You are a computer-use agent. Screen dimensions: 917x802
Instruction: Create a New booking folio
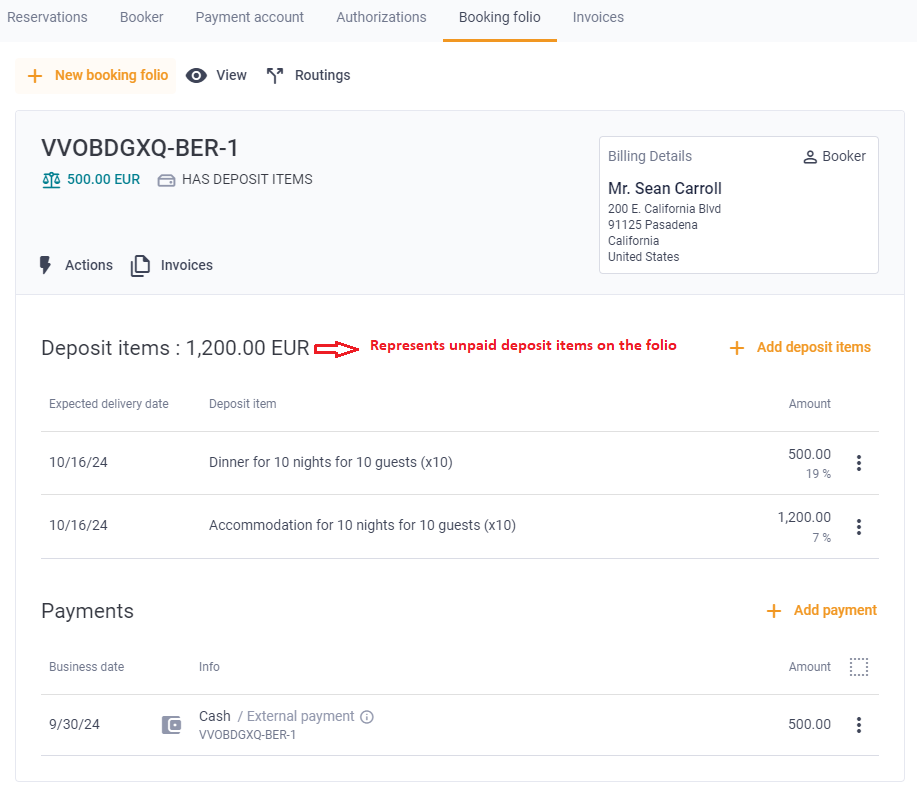pyautogui.click(x=96, y=74)
